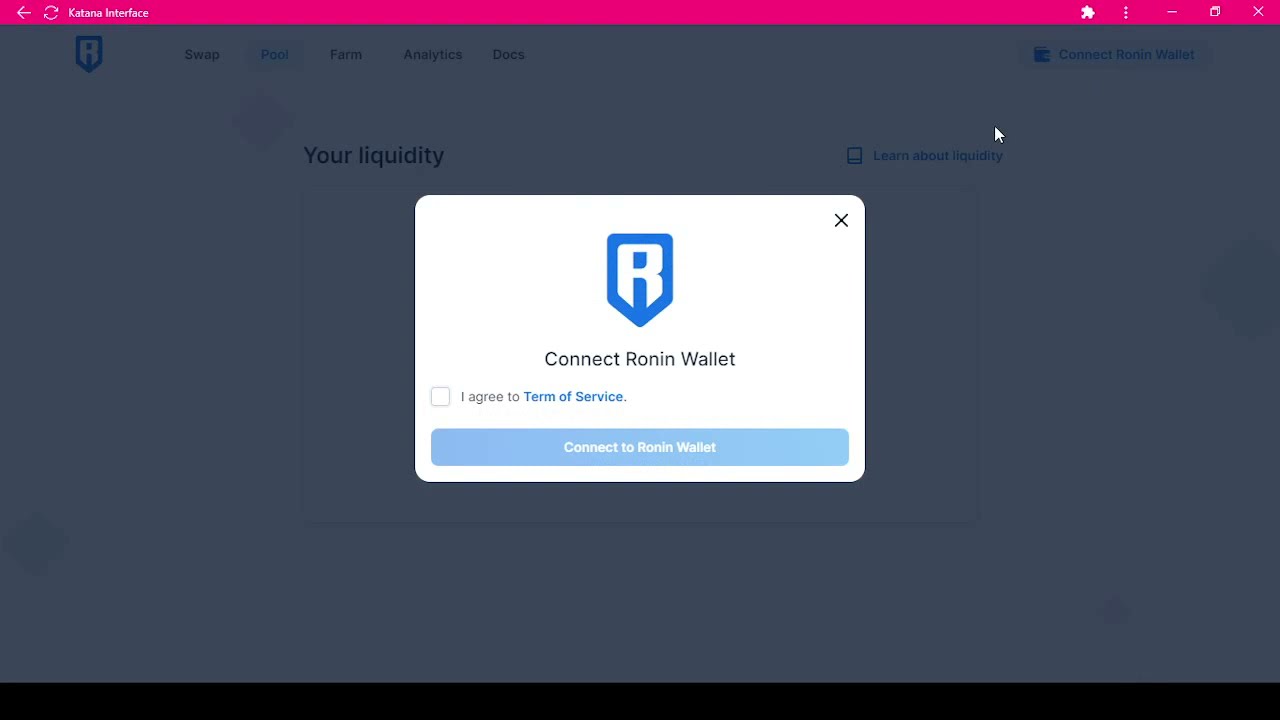Open the Docs link in navigation
The image size is (1280, 720).
[508, 55]
